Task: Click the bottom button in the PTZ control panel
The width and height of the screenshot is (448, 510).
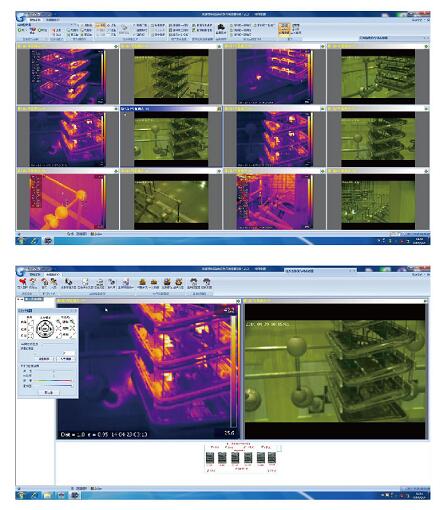Action: tap(49, 392)
